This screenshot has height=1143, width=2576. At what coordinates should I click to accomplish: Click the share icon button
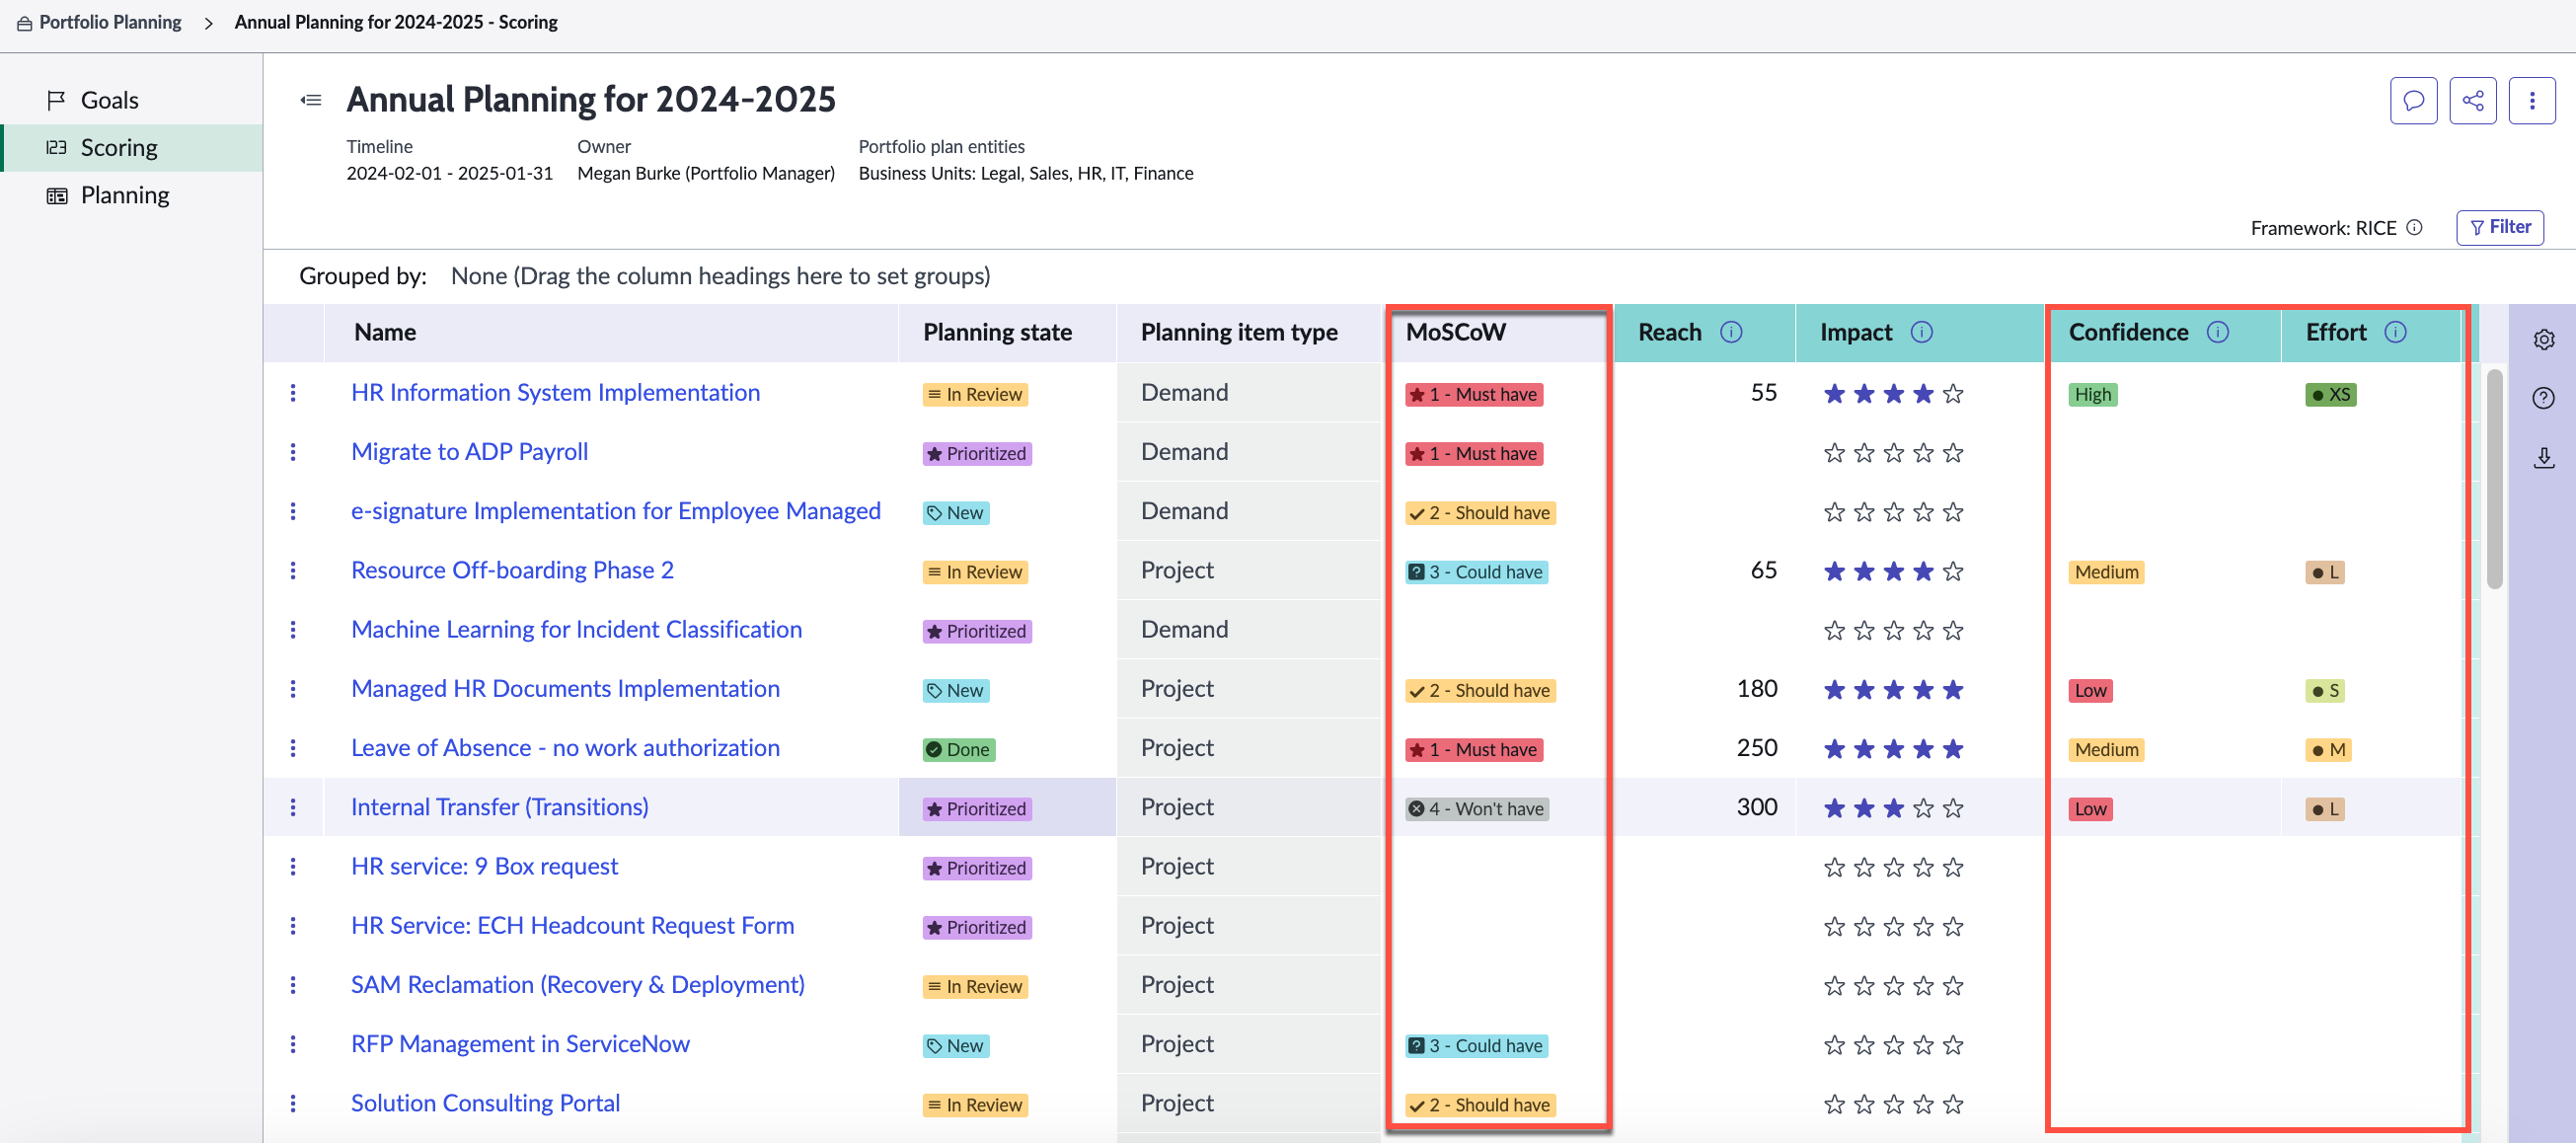(x=2472, y=100)
